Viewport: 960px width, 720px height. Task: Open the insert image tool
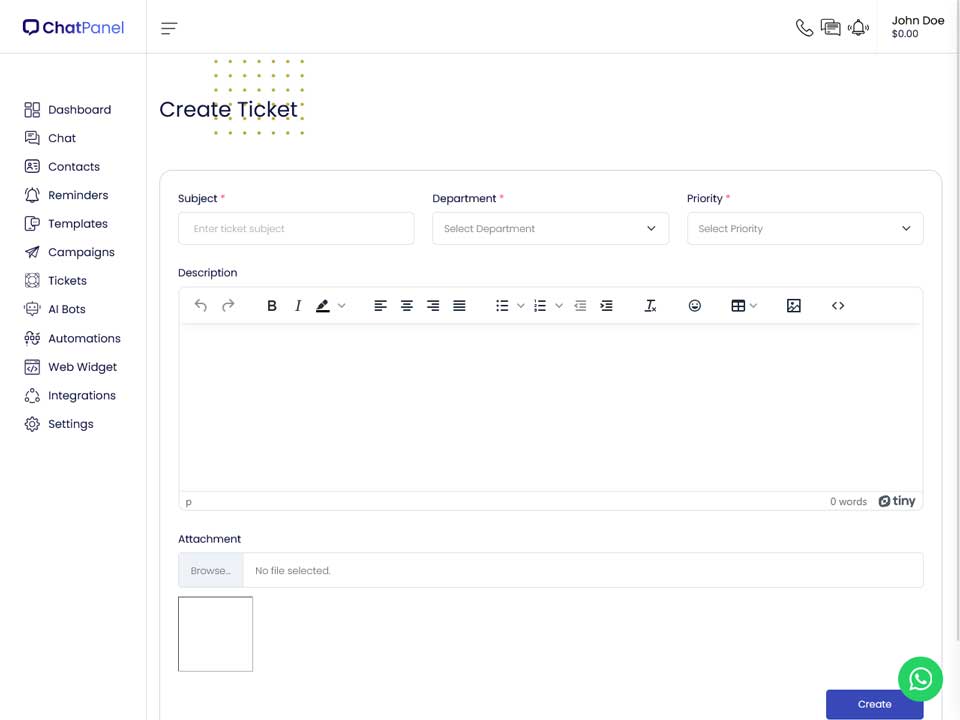(x=793, y=306)
